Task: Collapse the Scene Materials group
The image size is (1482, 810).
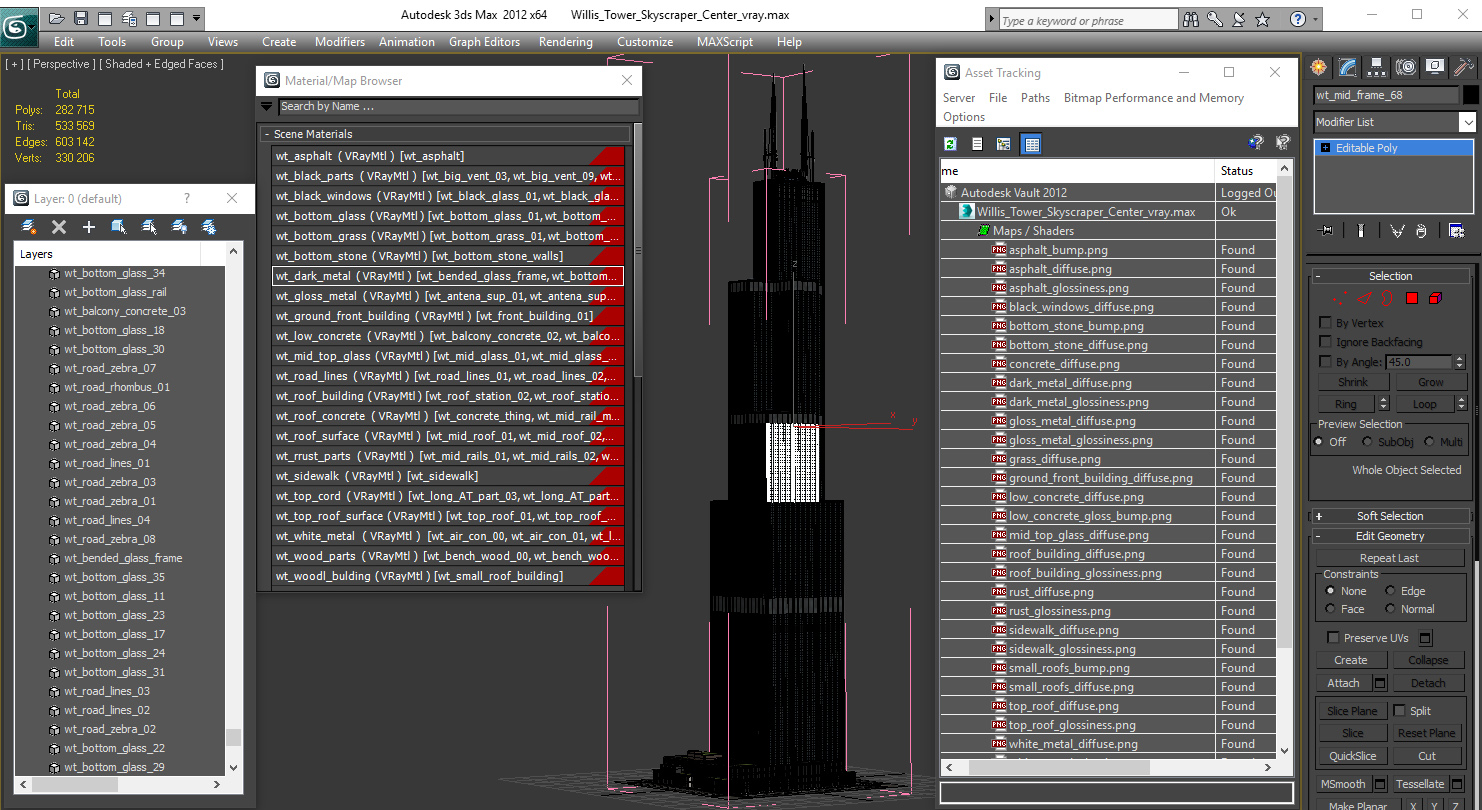Action: click(x=267, y=134)
